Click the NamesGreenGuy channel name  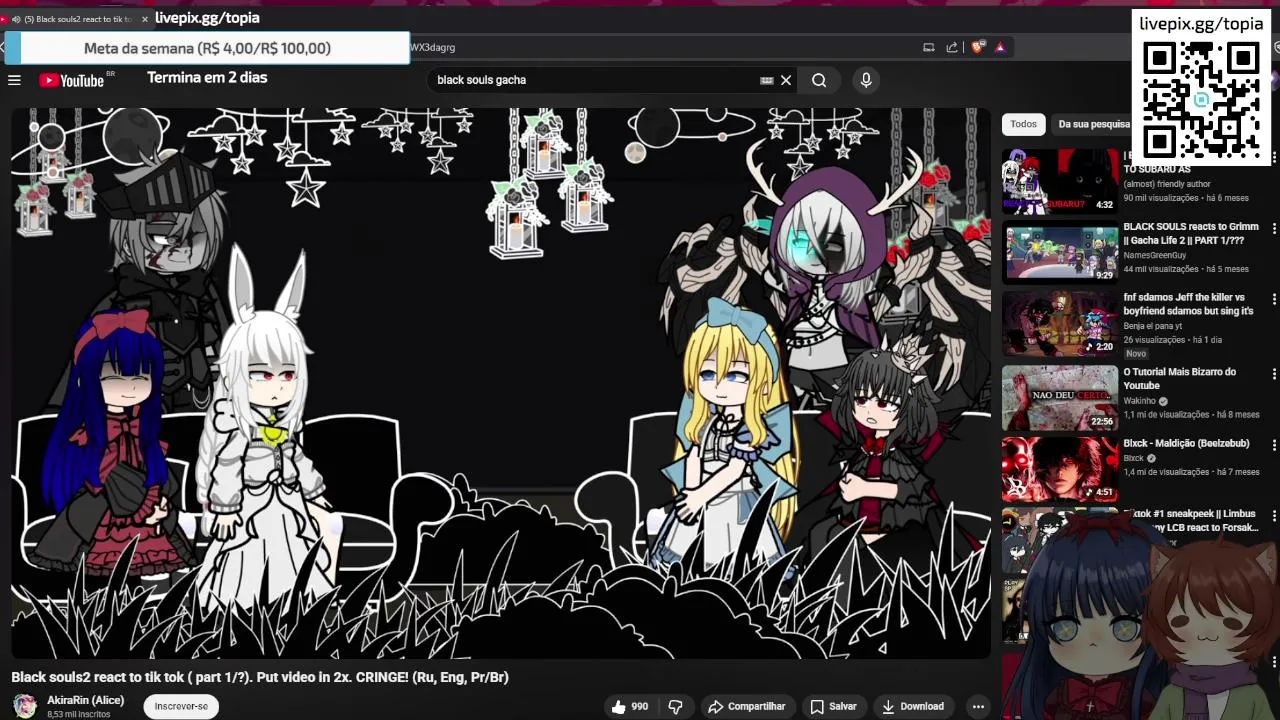[x=1155, y=256]
